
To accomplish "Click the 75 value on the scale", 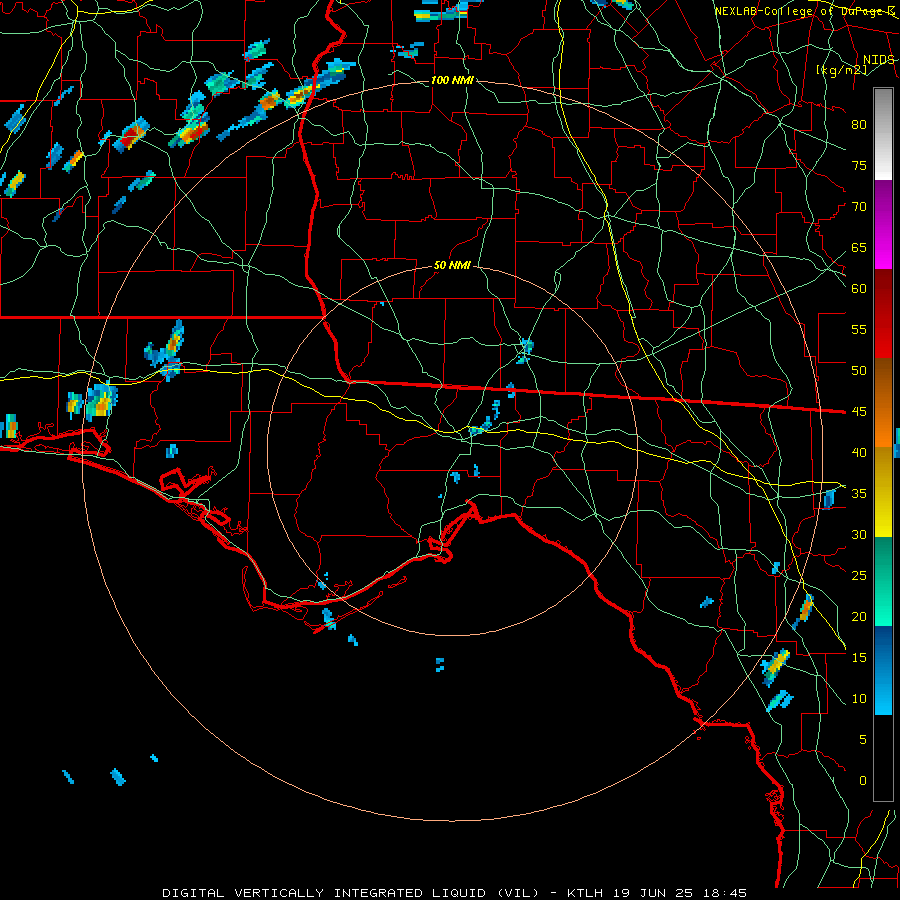I will (x=859, y=166).
